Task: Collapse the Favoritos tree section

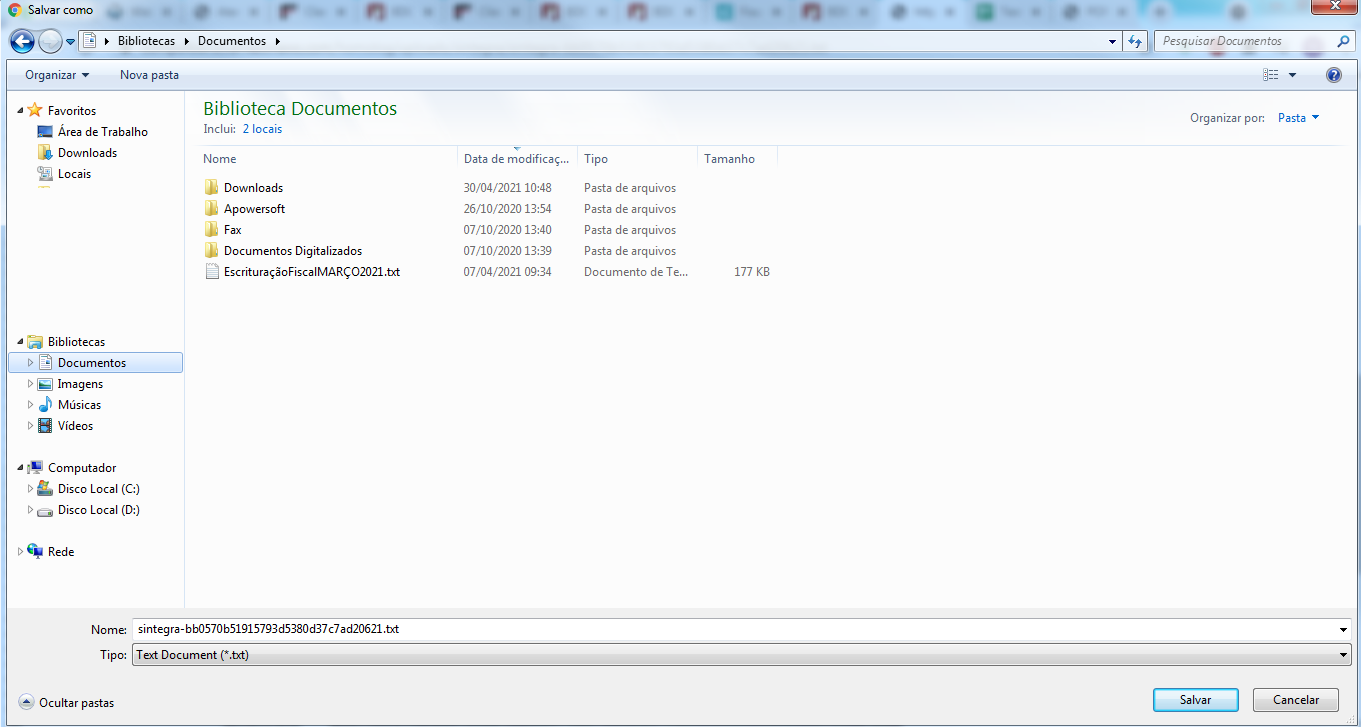Action: point(21,111)
